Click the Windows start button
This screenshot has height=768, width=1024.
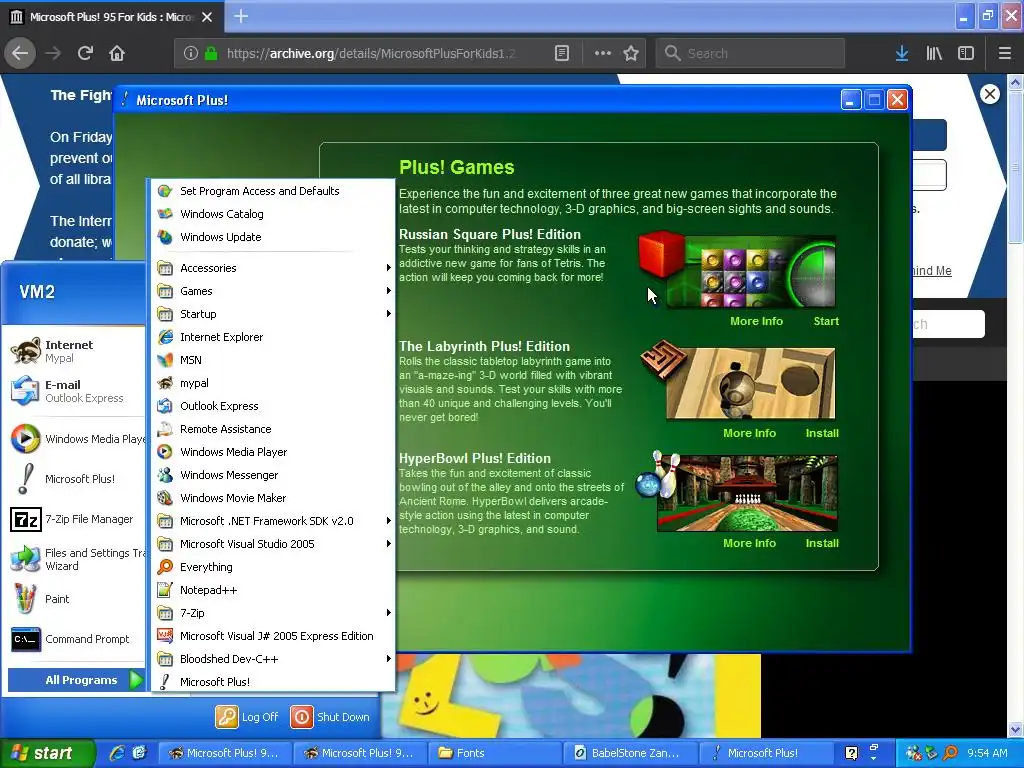tap(47, 753)
